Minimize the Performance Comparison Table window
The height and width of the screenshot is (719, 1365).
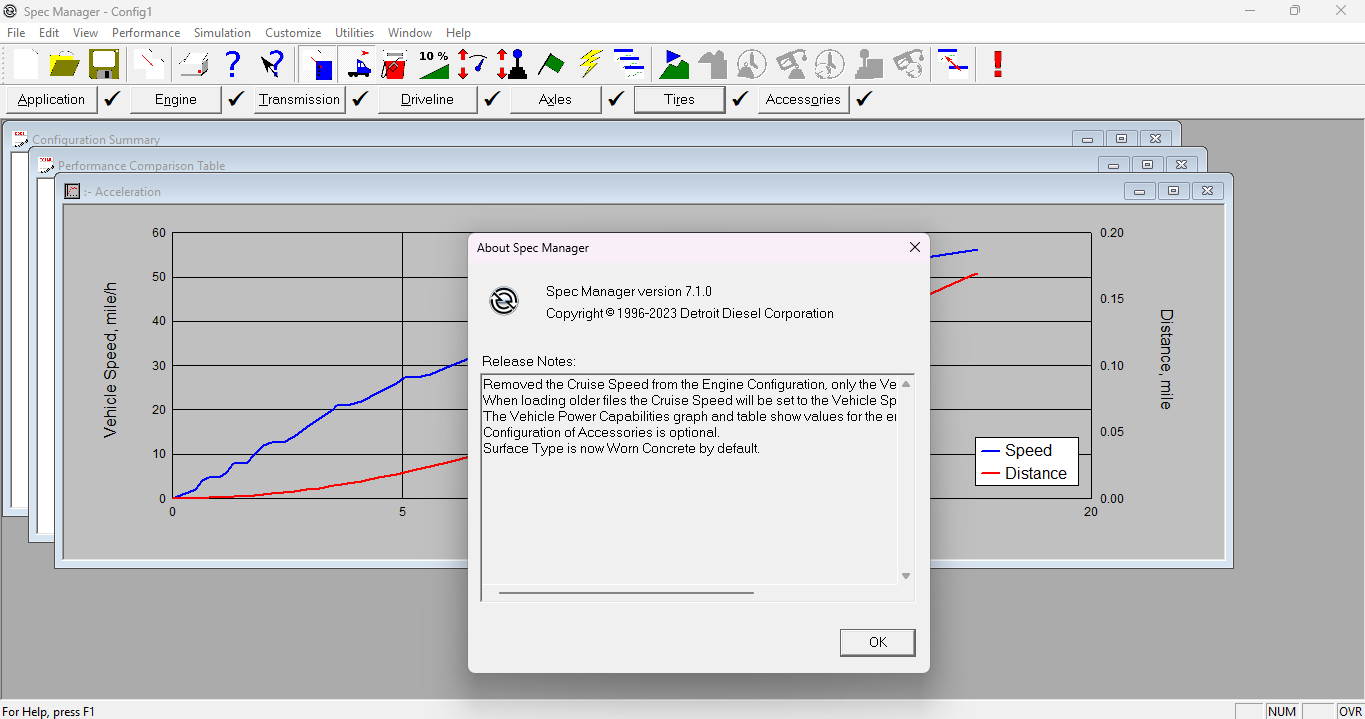[1113, 165]
